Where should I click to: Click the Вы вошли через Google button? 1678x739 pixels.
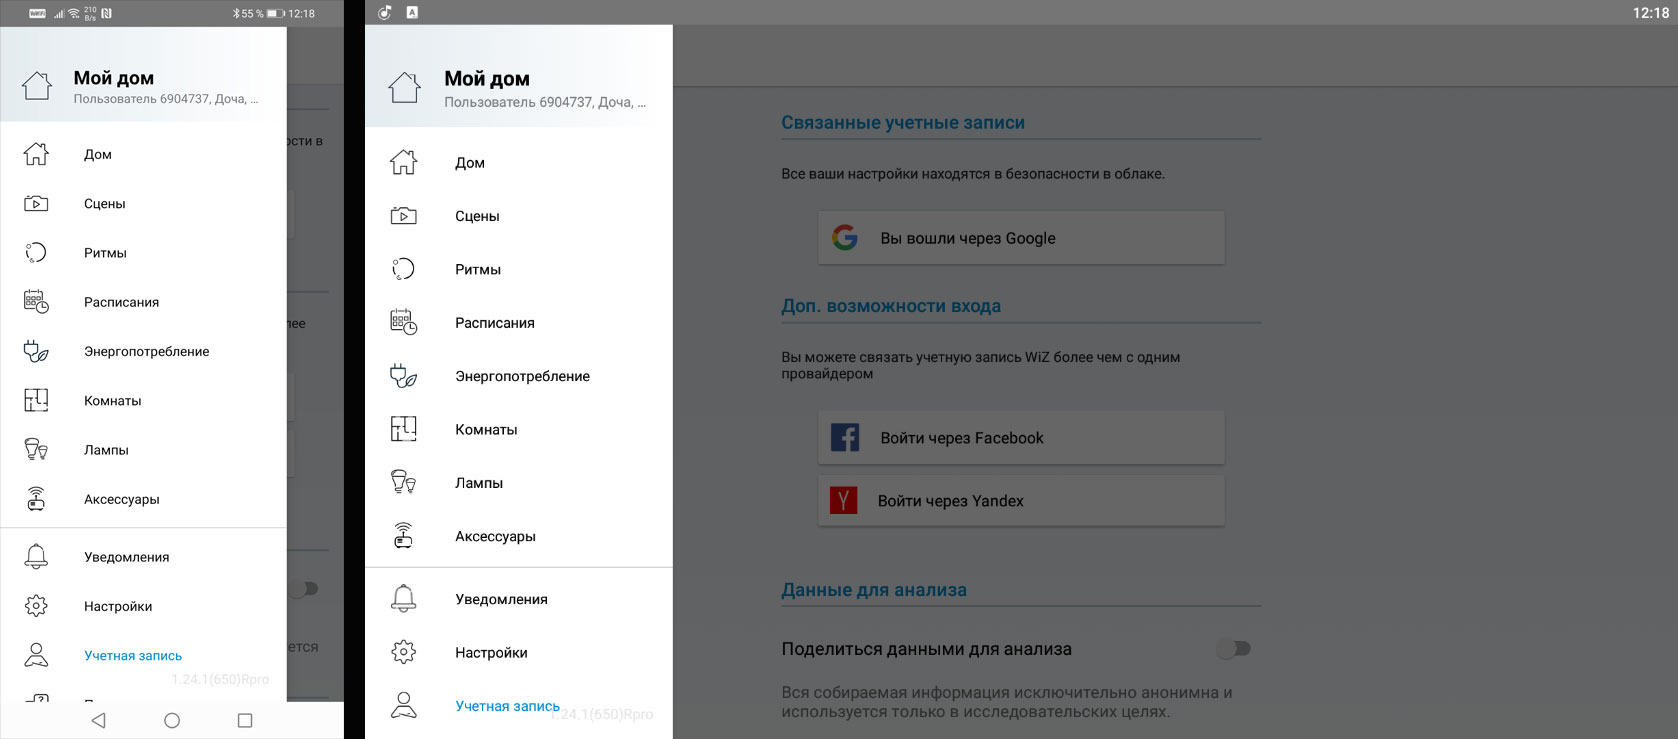click(x=1021, y=238)
